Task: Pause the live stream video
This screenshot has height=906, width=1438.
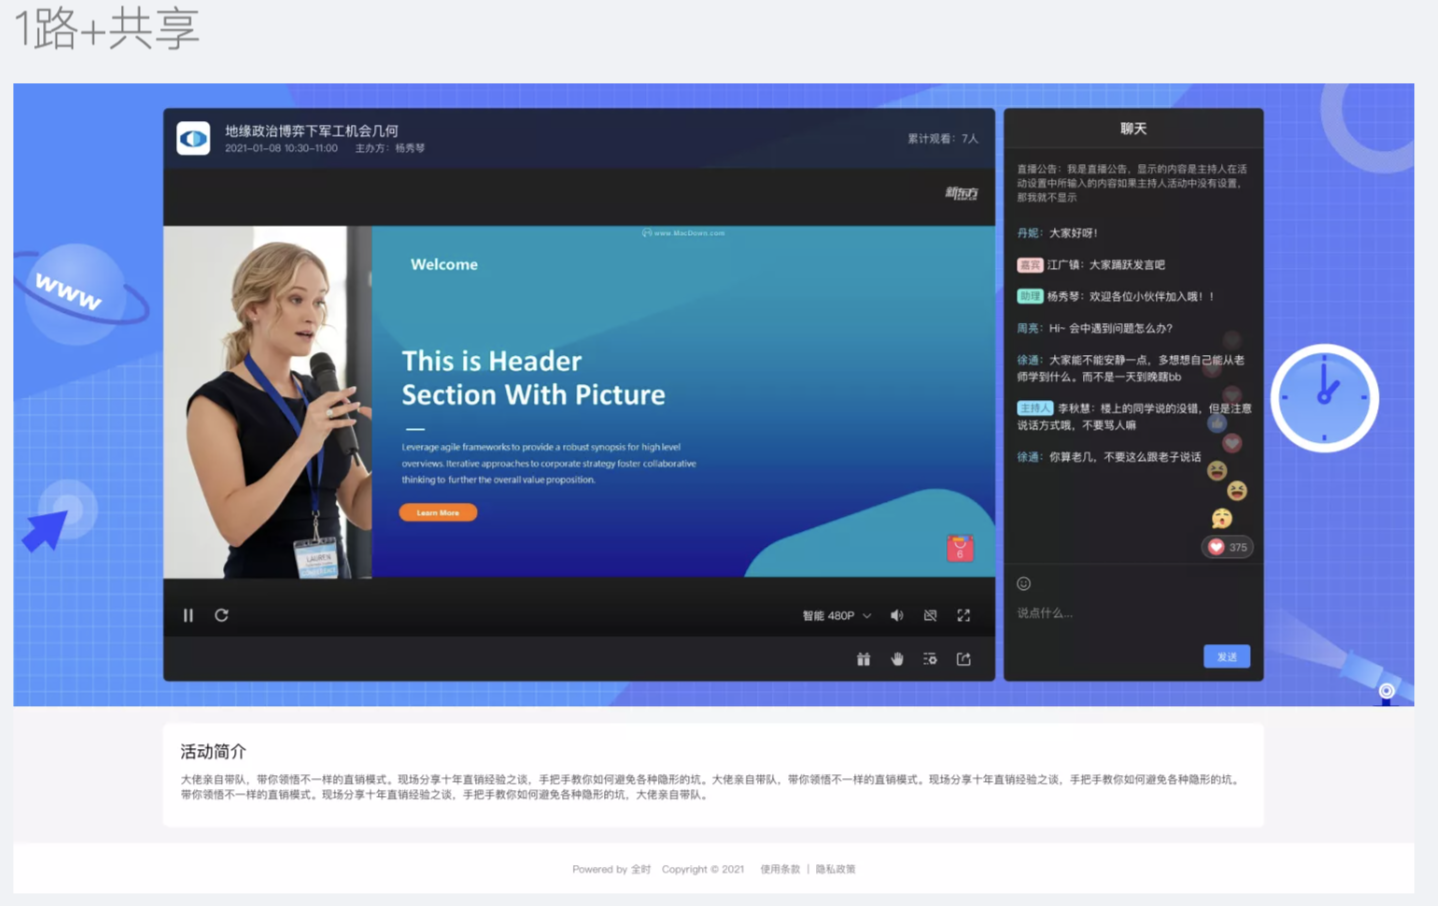Action: (x=188, y=615)
